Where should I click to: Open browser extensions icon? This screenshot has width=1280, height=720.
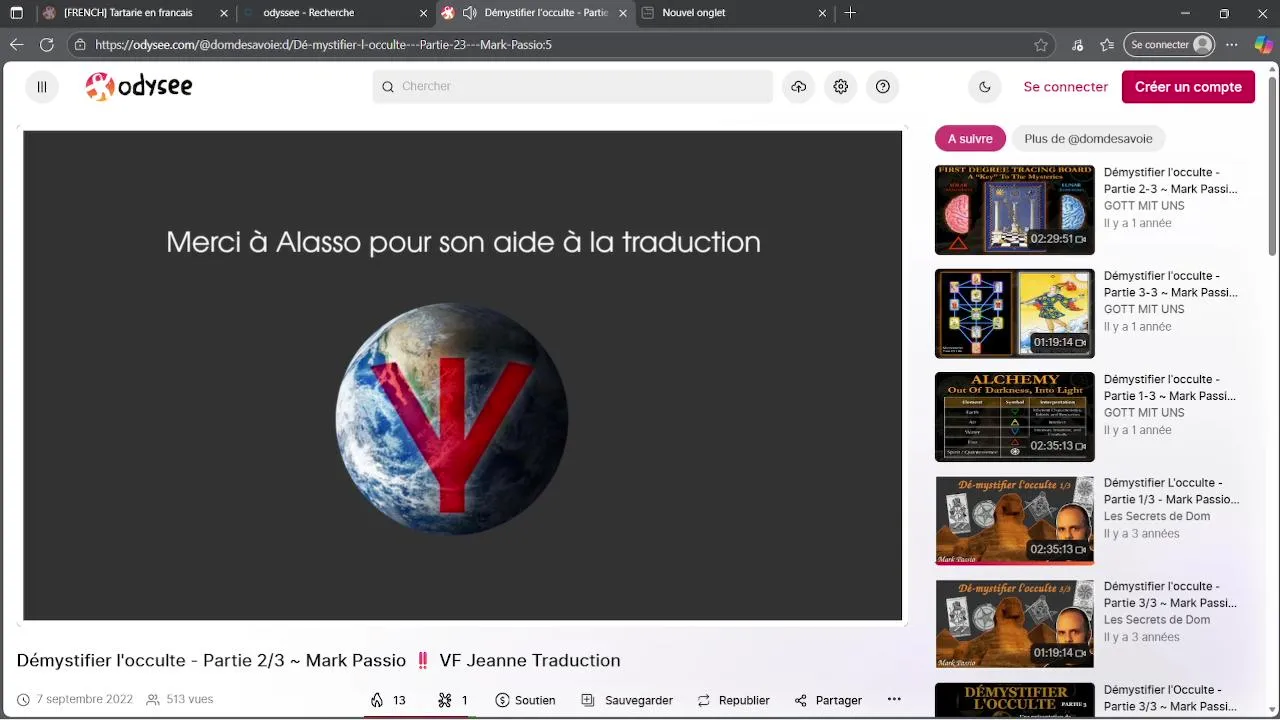point(1077,45)
